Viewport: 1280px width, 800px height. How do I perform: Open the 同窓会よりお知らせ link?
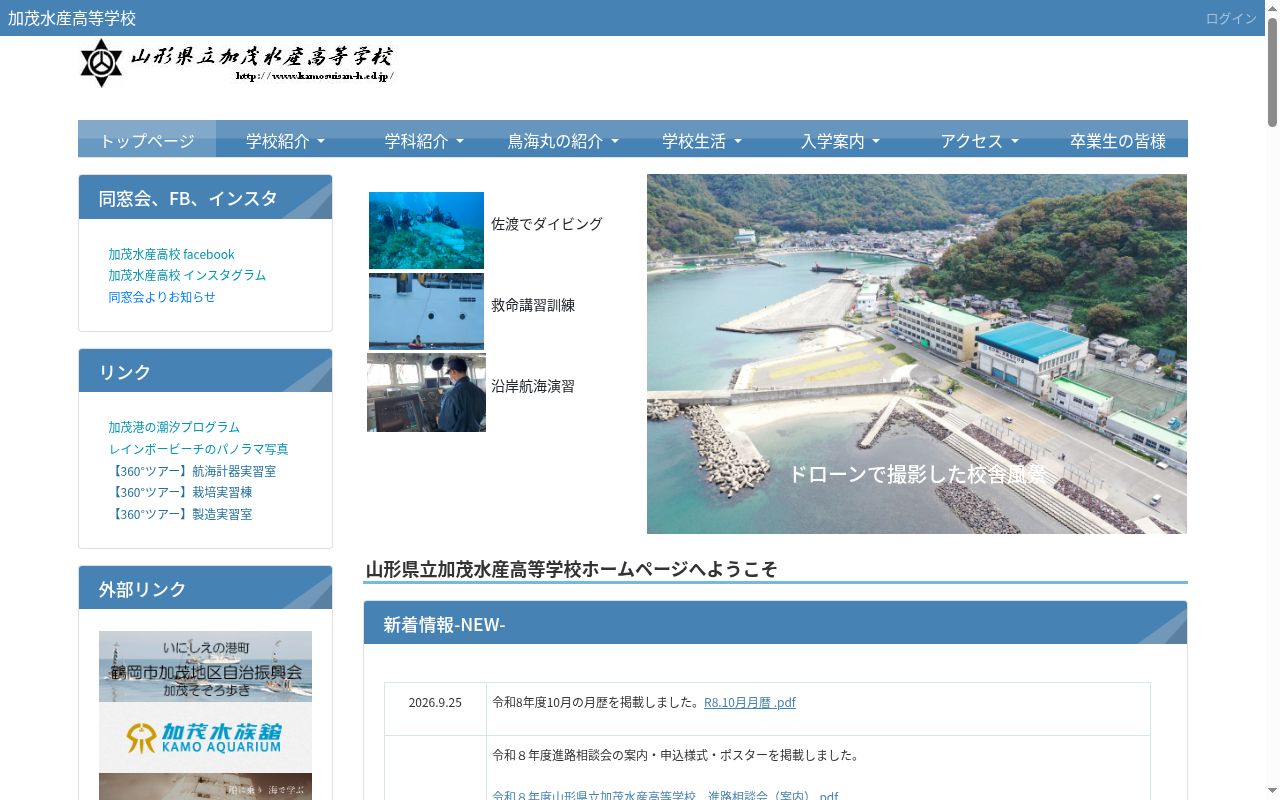(162, 297)
